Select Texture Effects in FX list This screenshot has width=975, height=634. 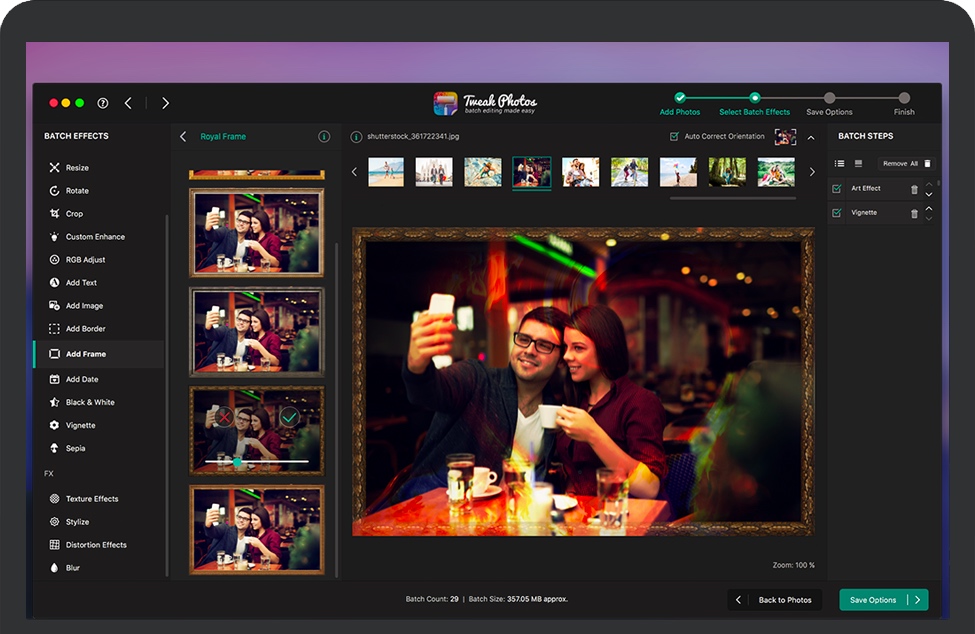(x=92, y=499)
